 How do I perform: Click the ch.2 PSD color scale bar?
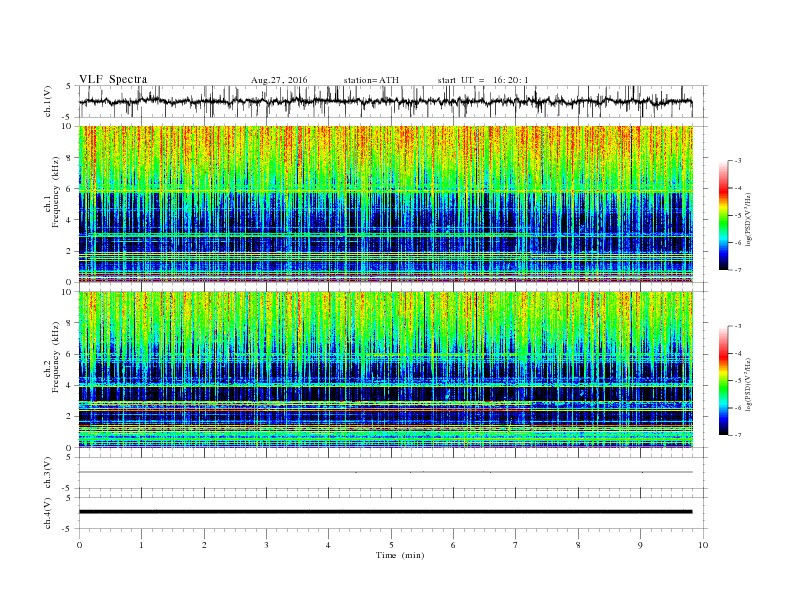724,381
